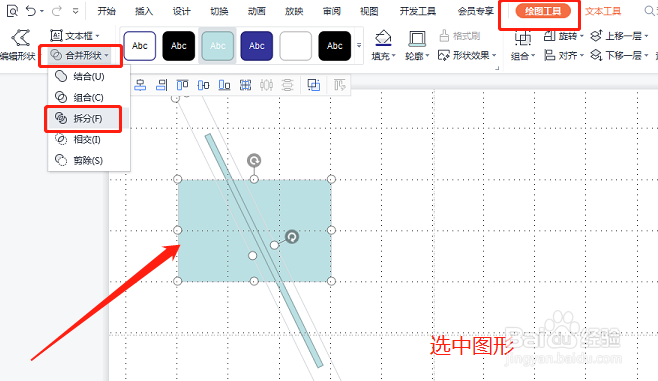Apply the last black Abc shape style

coord(335,46)
